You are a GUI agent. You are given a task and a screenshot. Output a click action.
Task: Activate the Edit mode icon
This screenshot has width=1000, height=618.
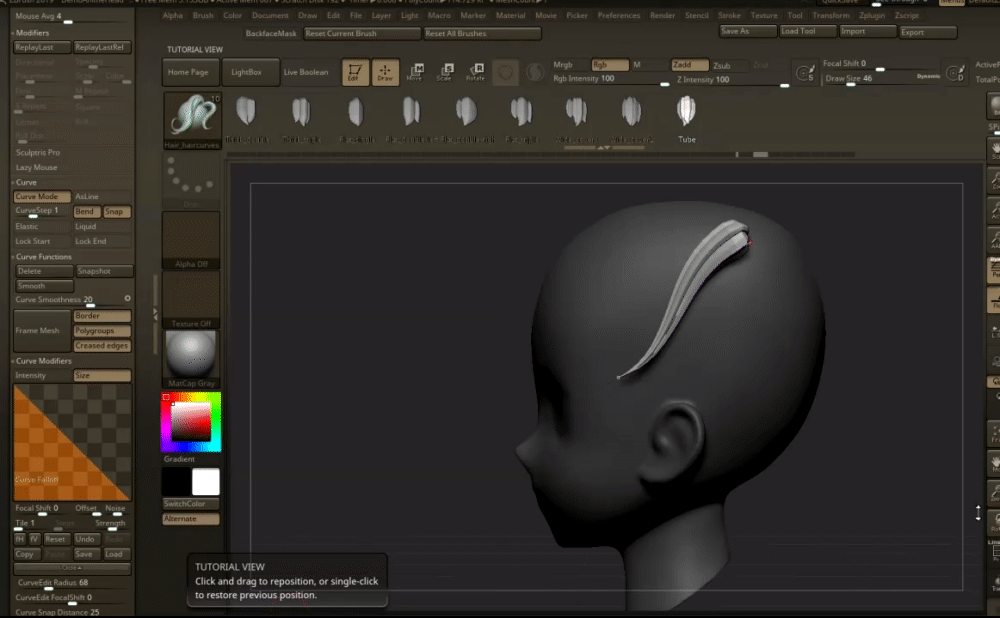point(355,72)
